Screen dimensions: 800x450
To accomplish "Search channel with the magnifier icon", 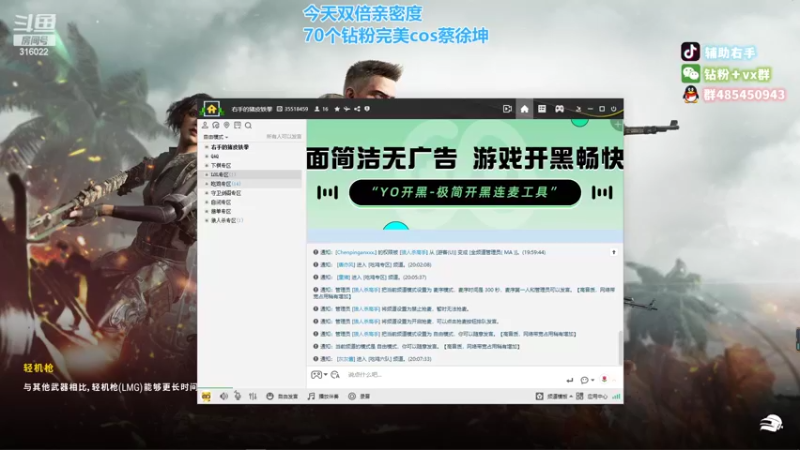I will click(x=248, y=125).
